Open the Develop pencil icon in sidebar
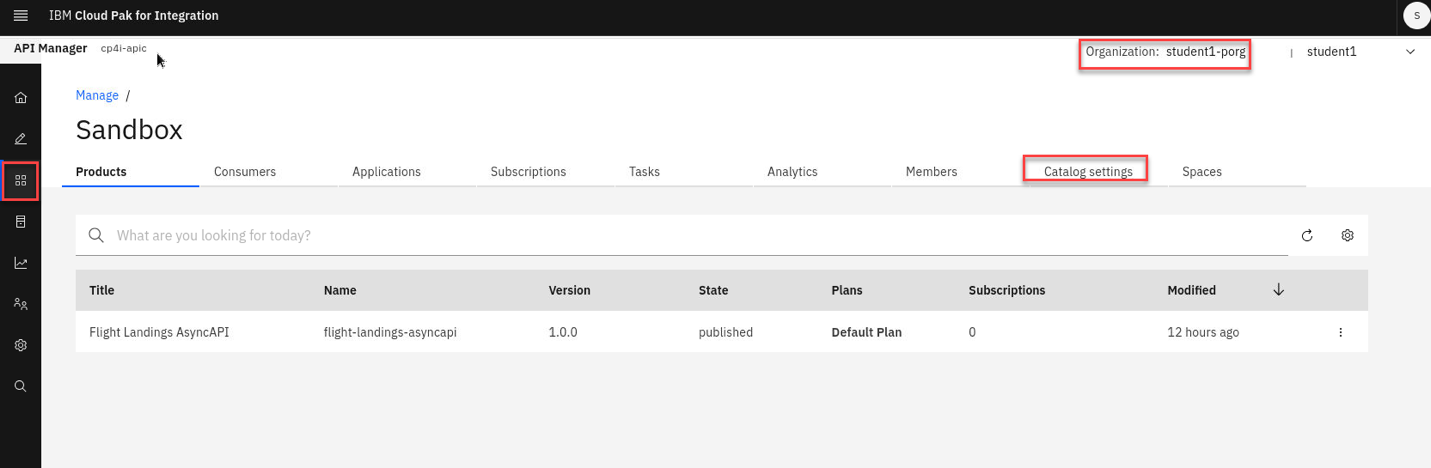 pos(20,139)
